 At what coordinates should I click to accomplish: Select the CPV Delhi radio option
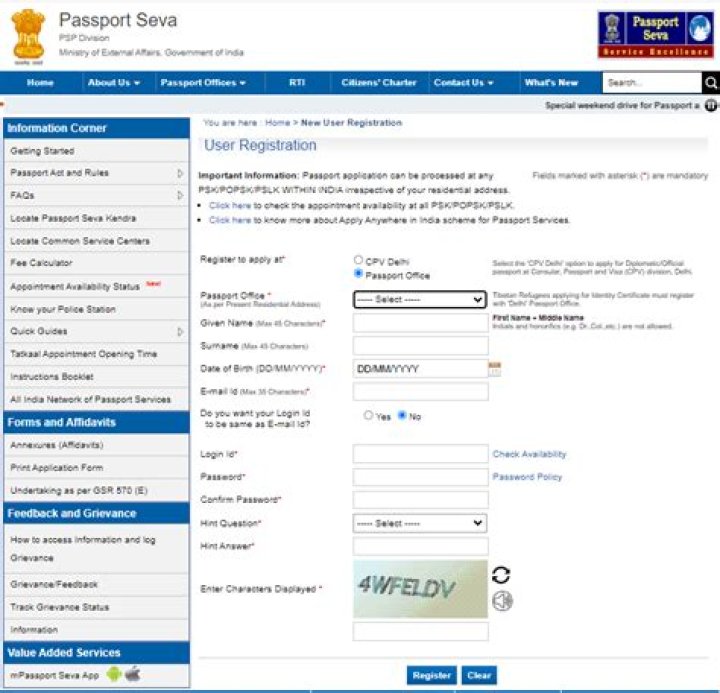[x=358, y=260]
